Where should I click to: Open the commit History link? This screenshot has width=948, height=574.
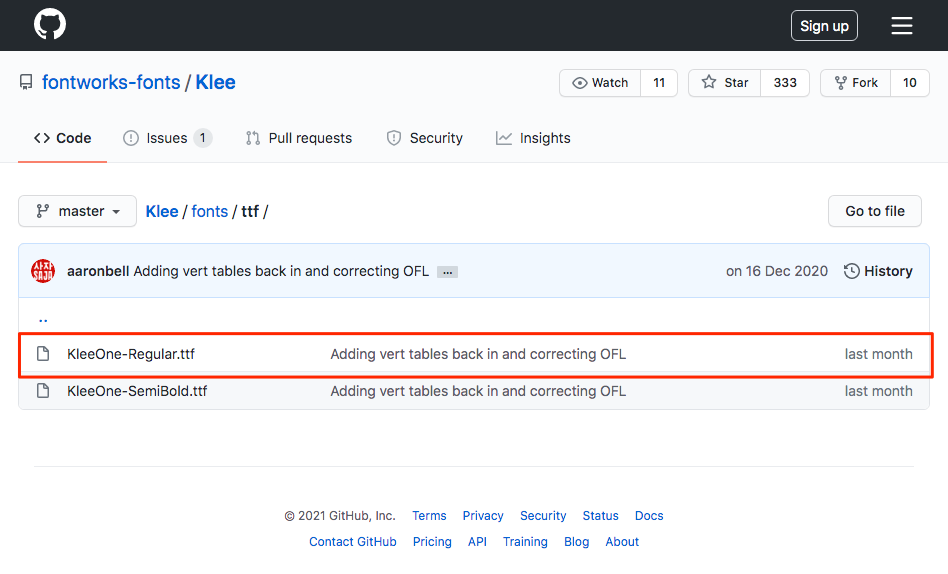pyautogui.click(x=878, y=271)
